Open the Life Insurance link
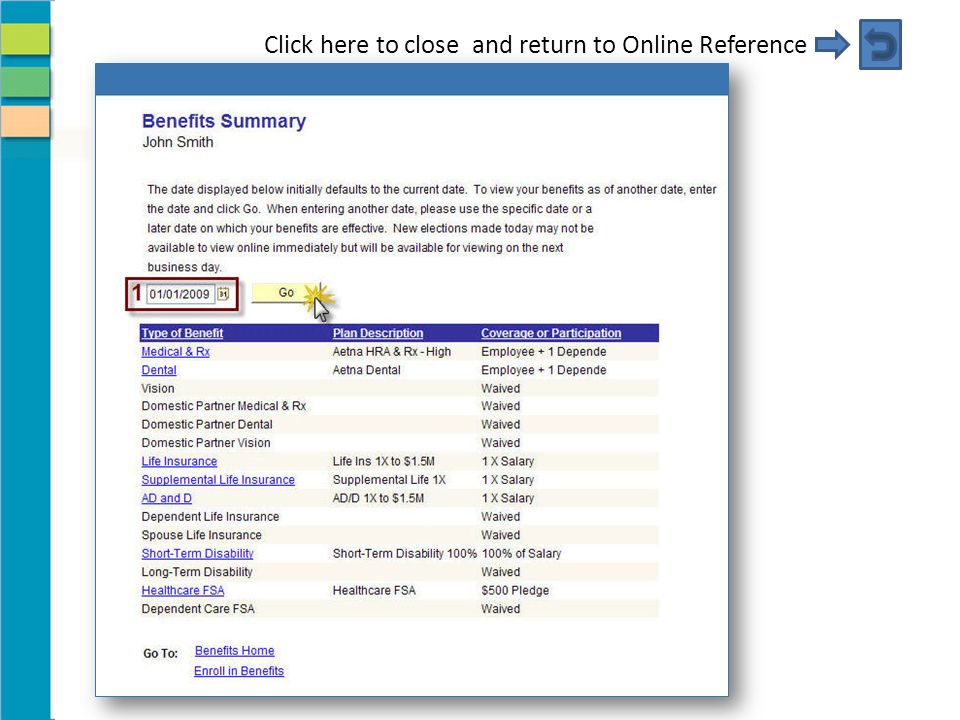Screen dimensions: 960x720 click(x=179, y=461)
